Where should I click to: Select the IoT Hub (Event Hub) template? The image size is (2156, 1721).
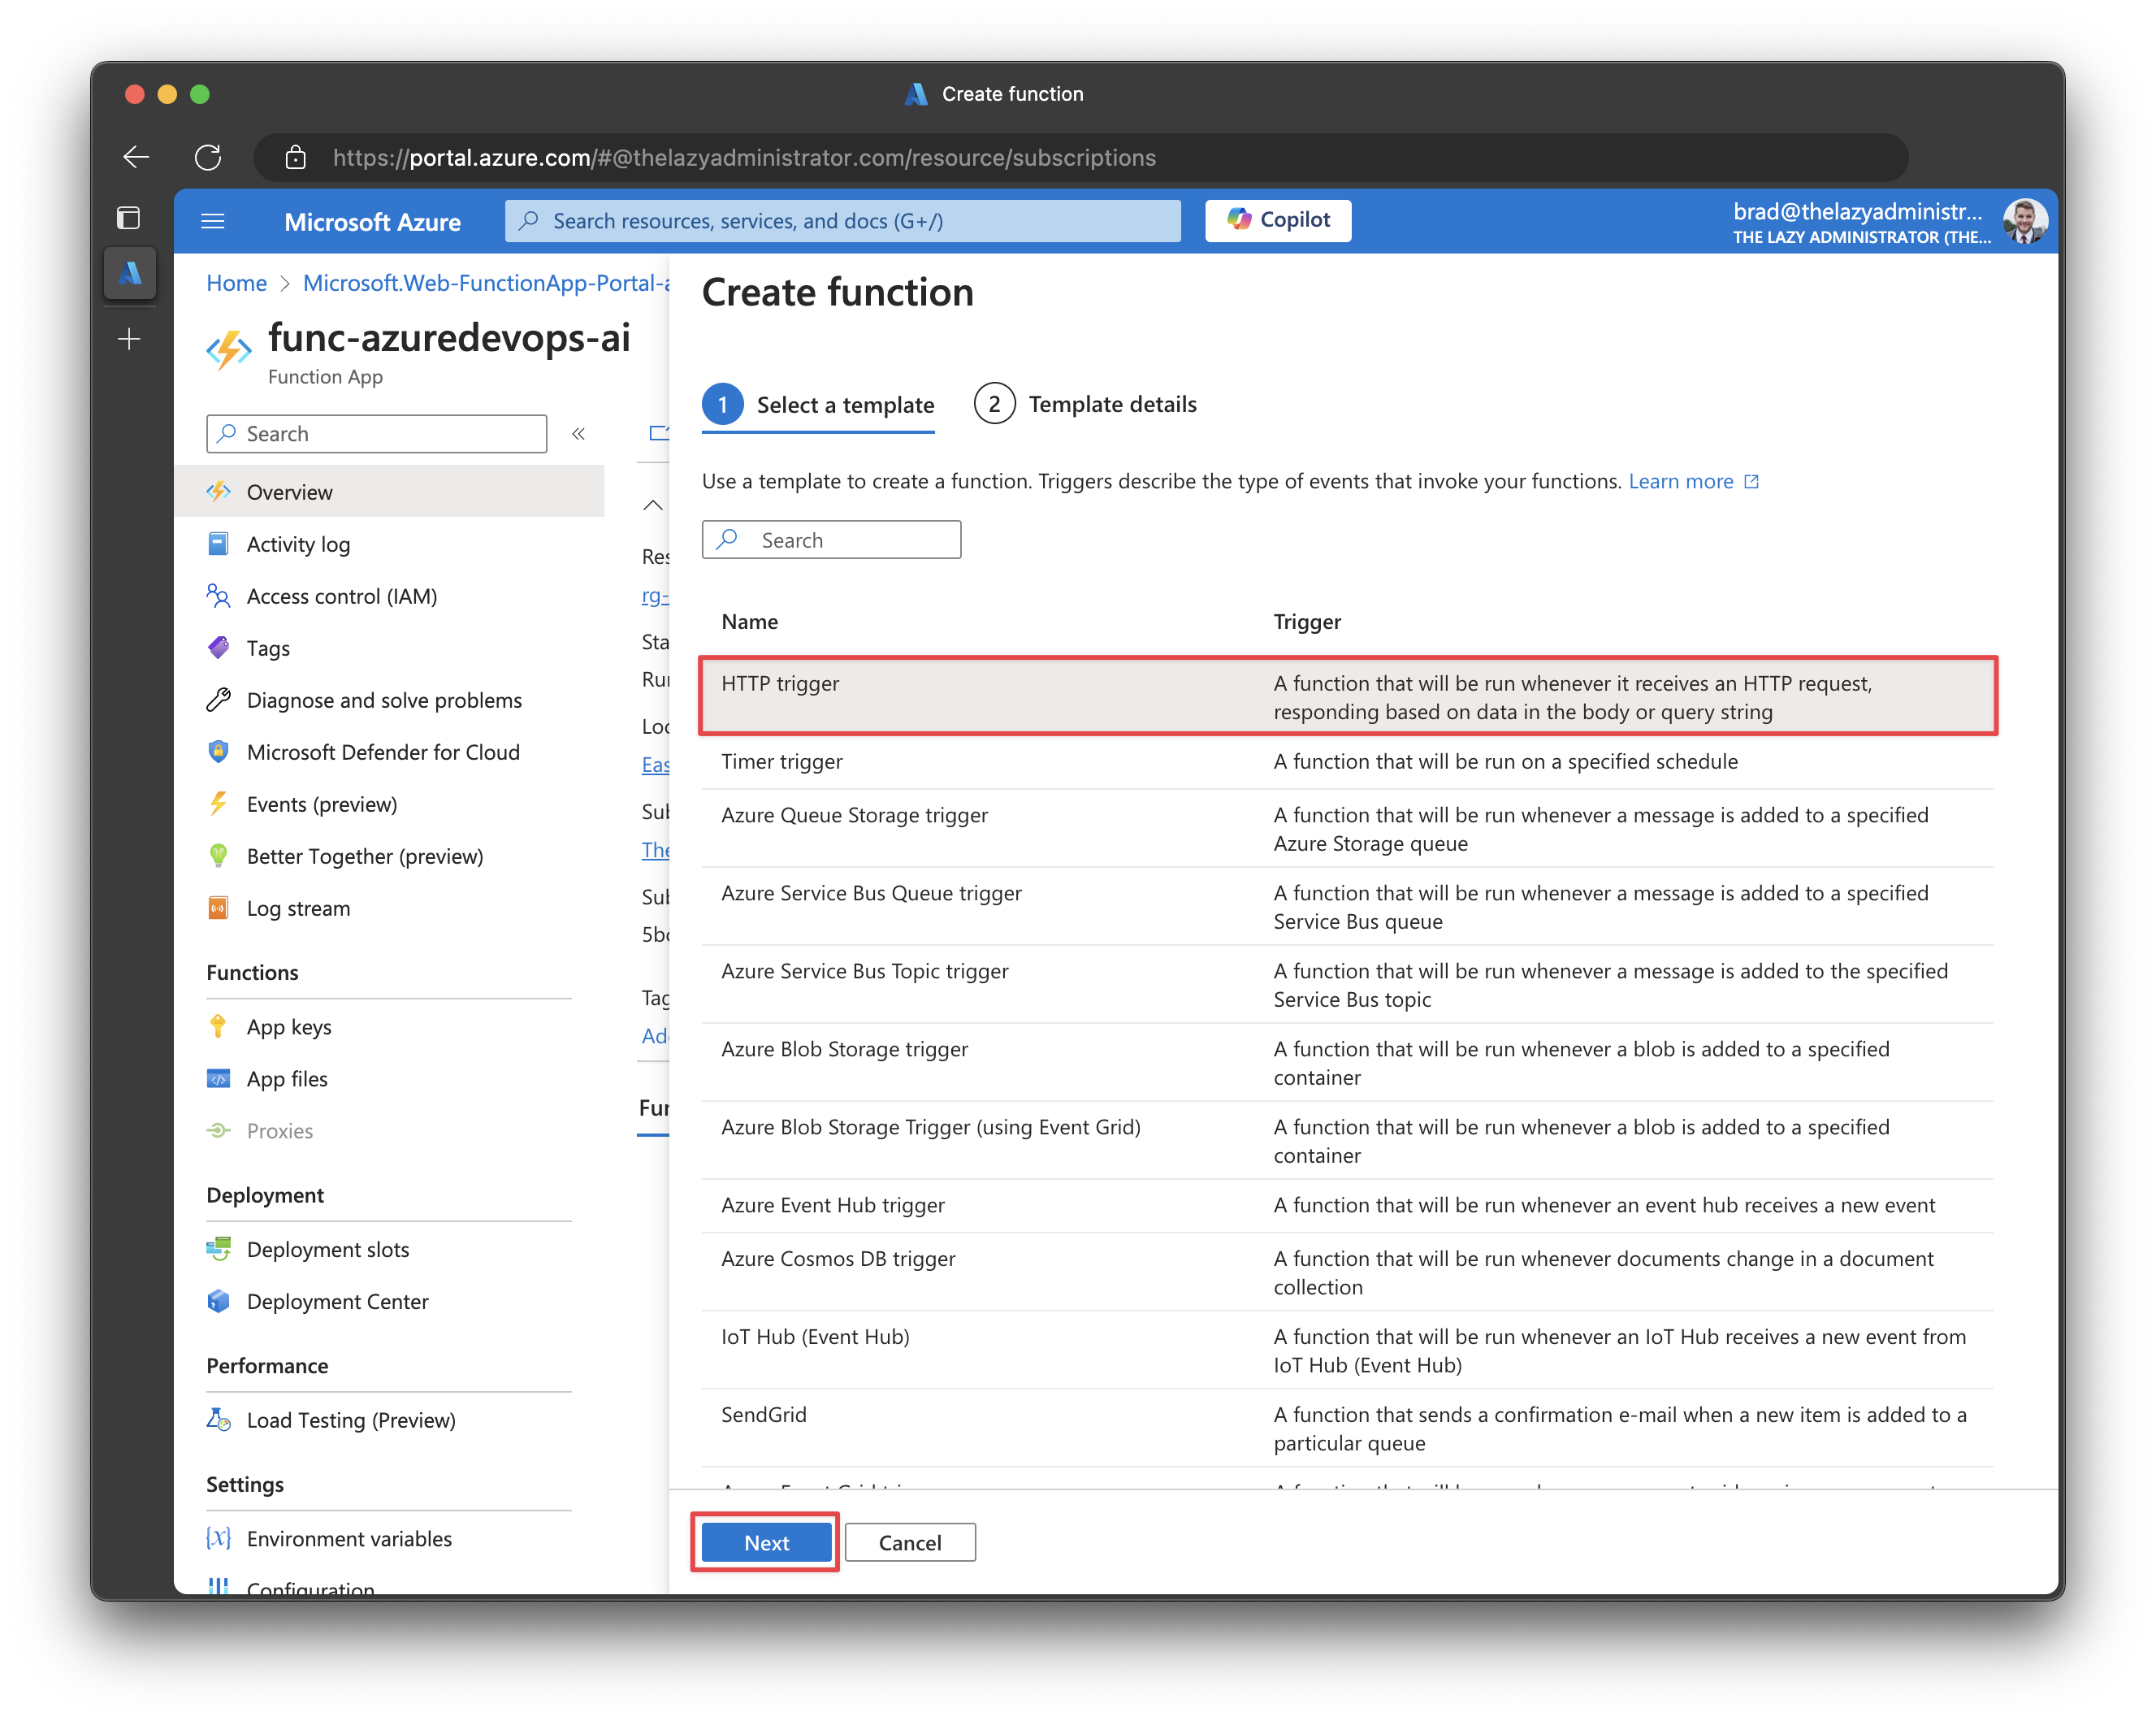tap(1347, 1351)
